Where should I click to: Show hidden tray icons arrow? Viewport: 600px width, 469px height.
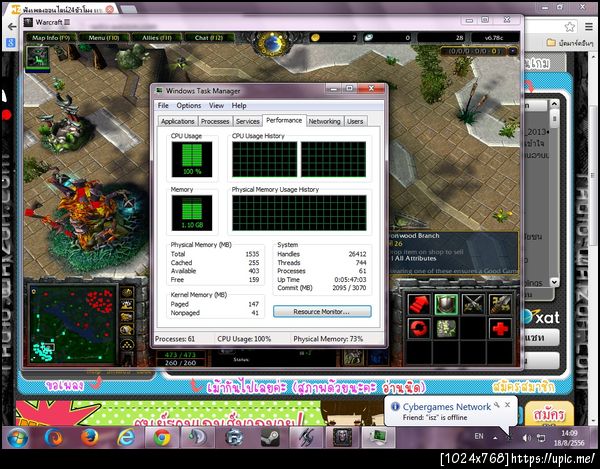pos(495,438)
